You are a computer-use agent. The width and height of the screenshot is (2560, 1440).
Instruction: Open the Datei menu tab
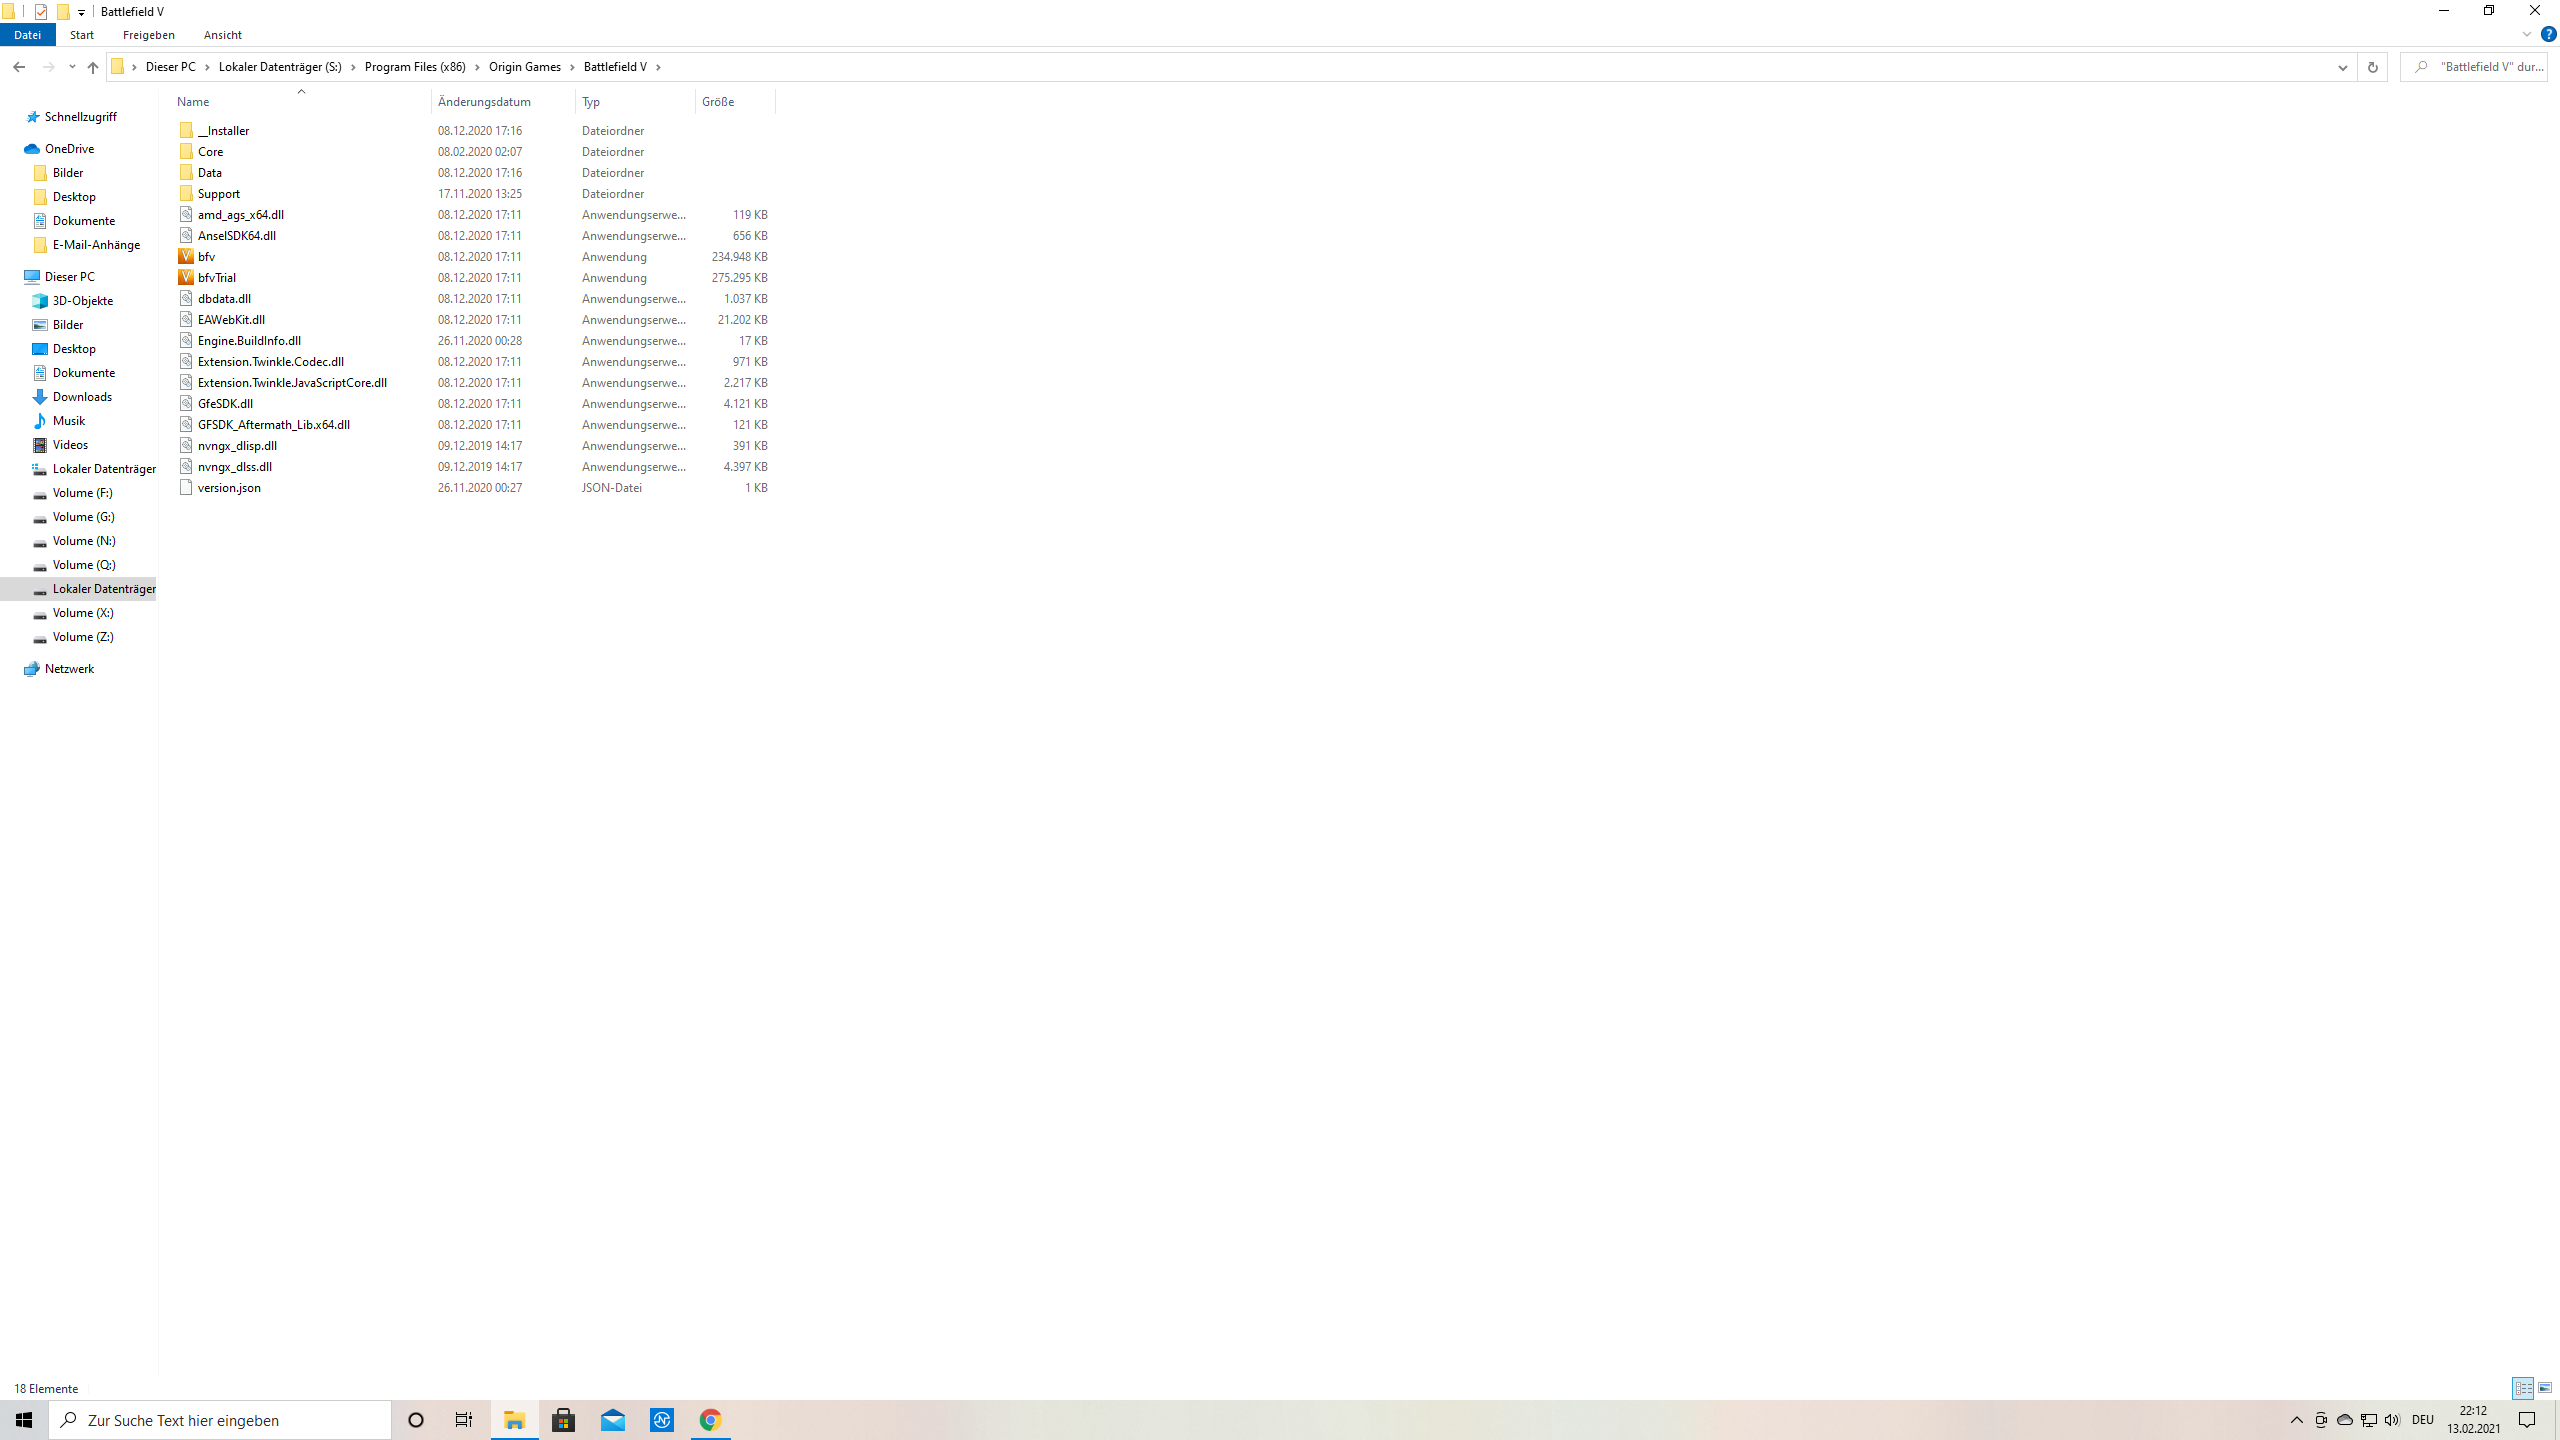tap(27, 35)
